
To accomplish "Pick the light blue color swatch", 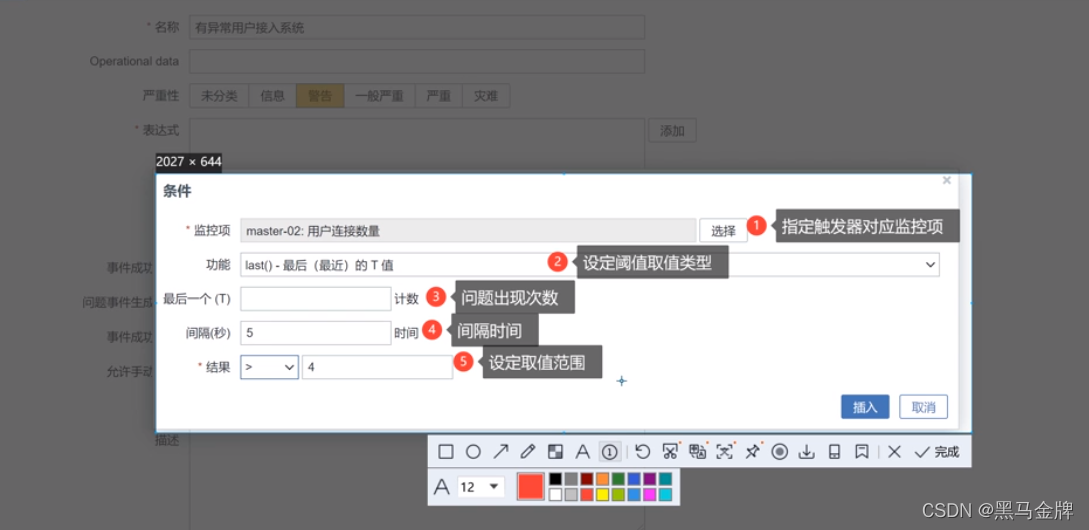I will (x=633, y=495).
